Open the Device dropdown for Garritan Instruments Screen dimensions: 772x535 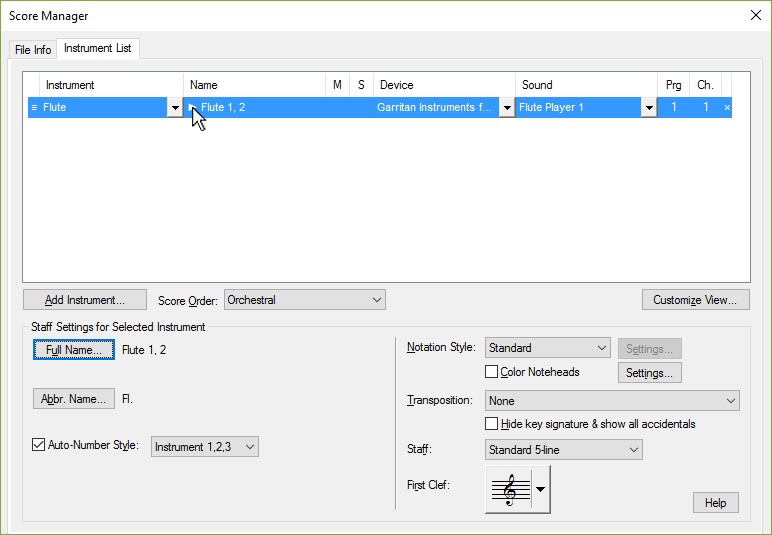[507, 108]
